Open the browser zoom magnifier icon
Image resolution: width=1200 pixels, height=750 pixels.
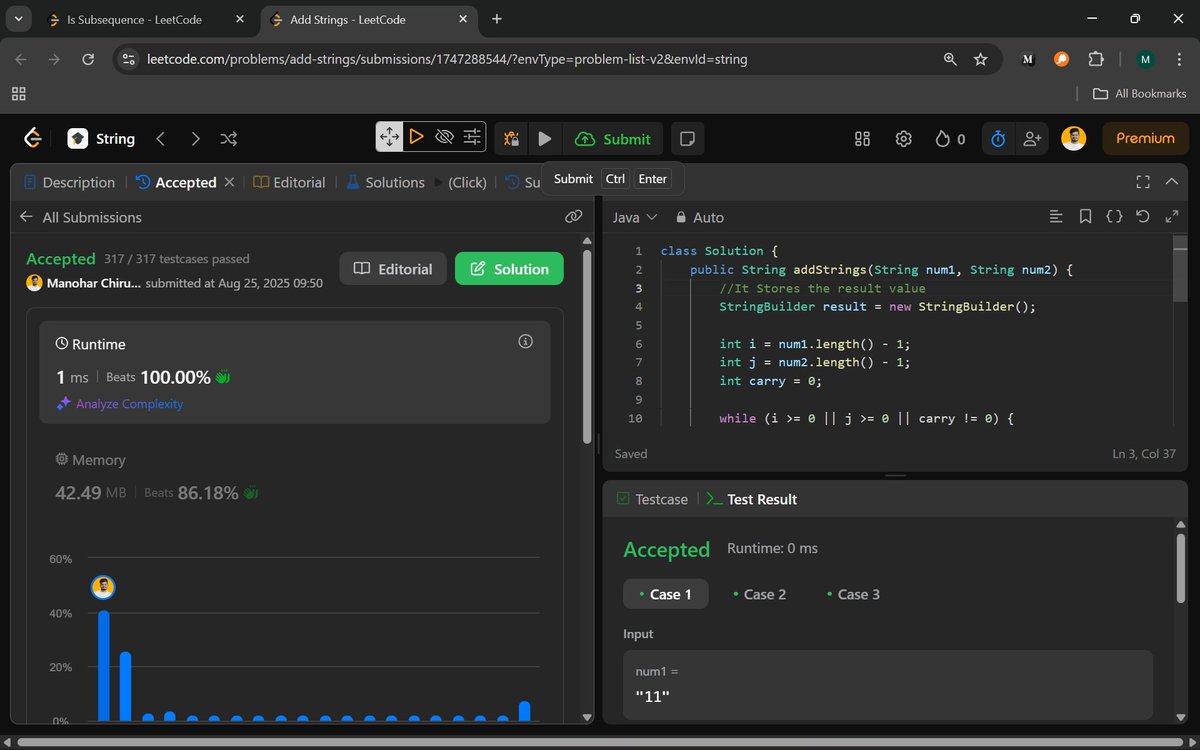(x=950, y=59)
